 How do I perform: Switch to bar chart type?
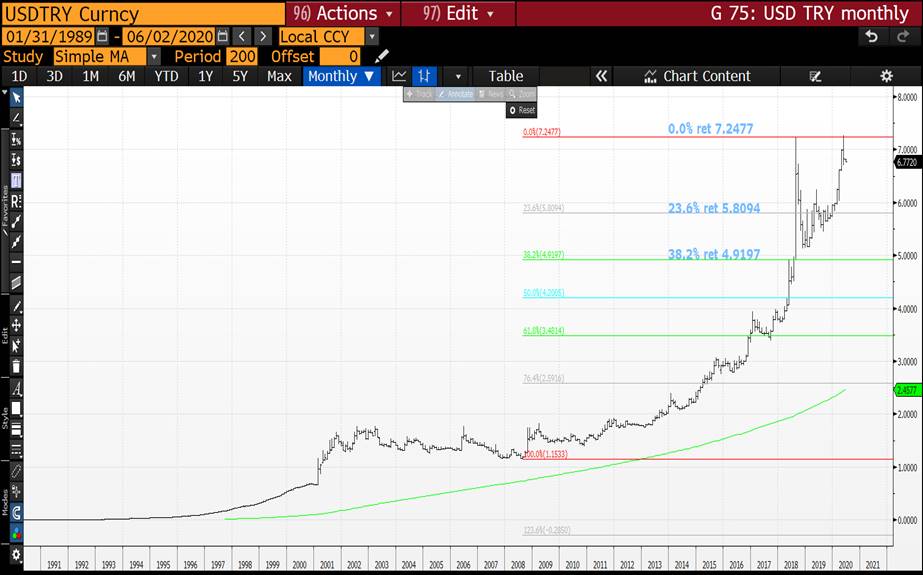424,76
